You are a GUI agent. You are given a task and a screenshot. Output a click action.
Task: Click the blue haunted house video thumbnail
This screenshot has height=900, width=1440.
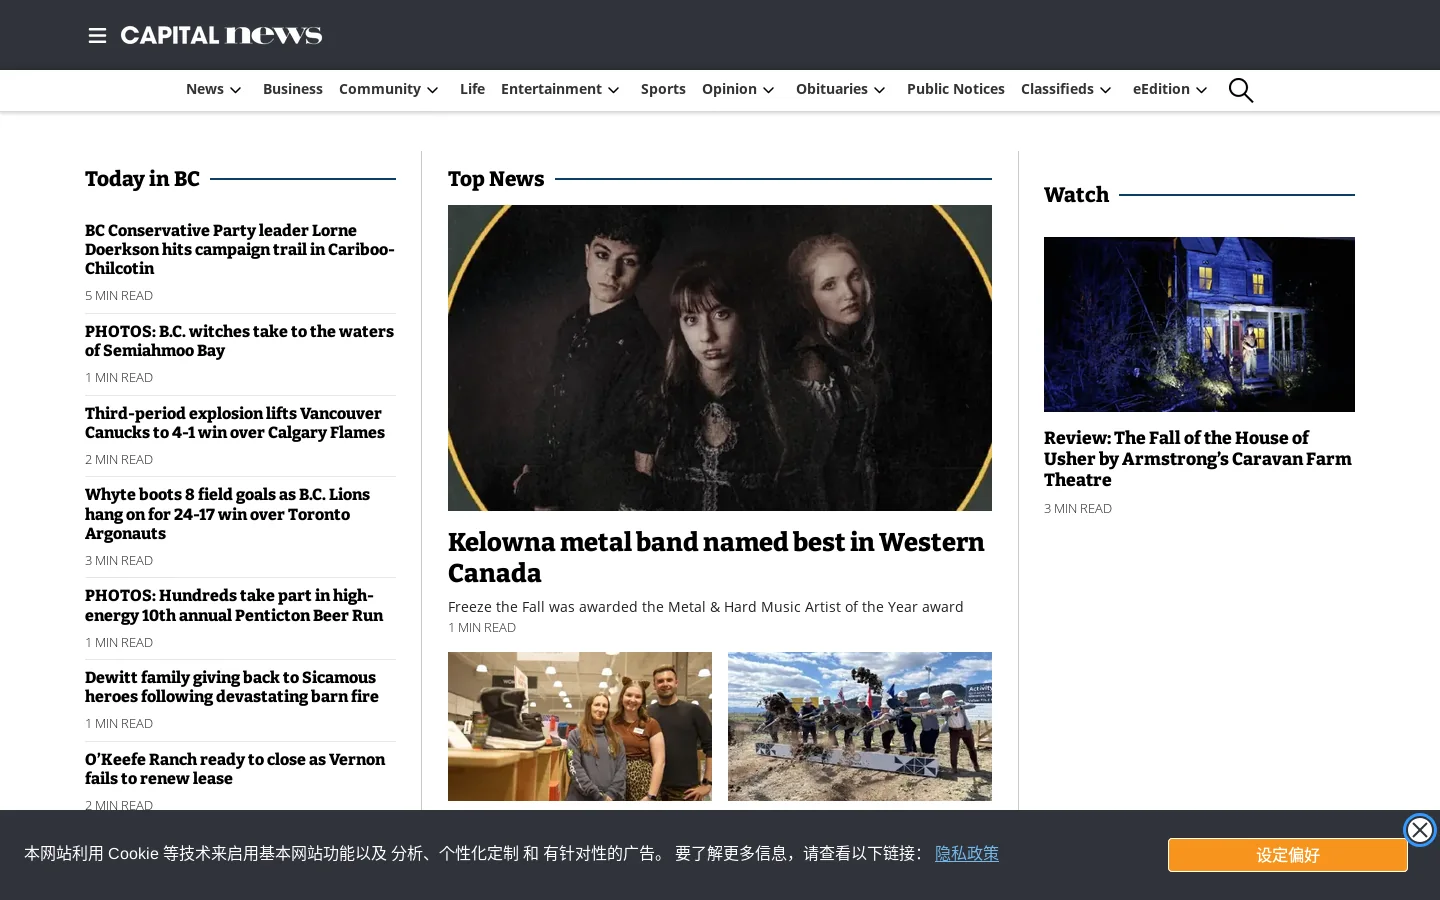coord(1199,324)
